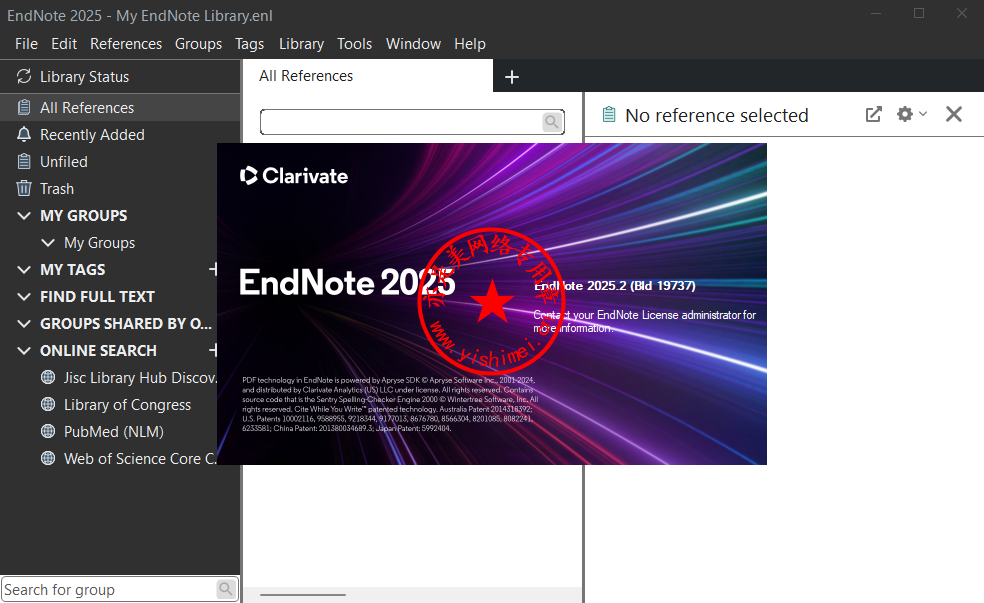Screen dimensions: 984x603
Task: Open the Tools menu
Action: [x=354, y=44]
